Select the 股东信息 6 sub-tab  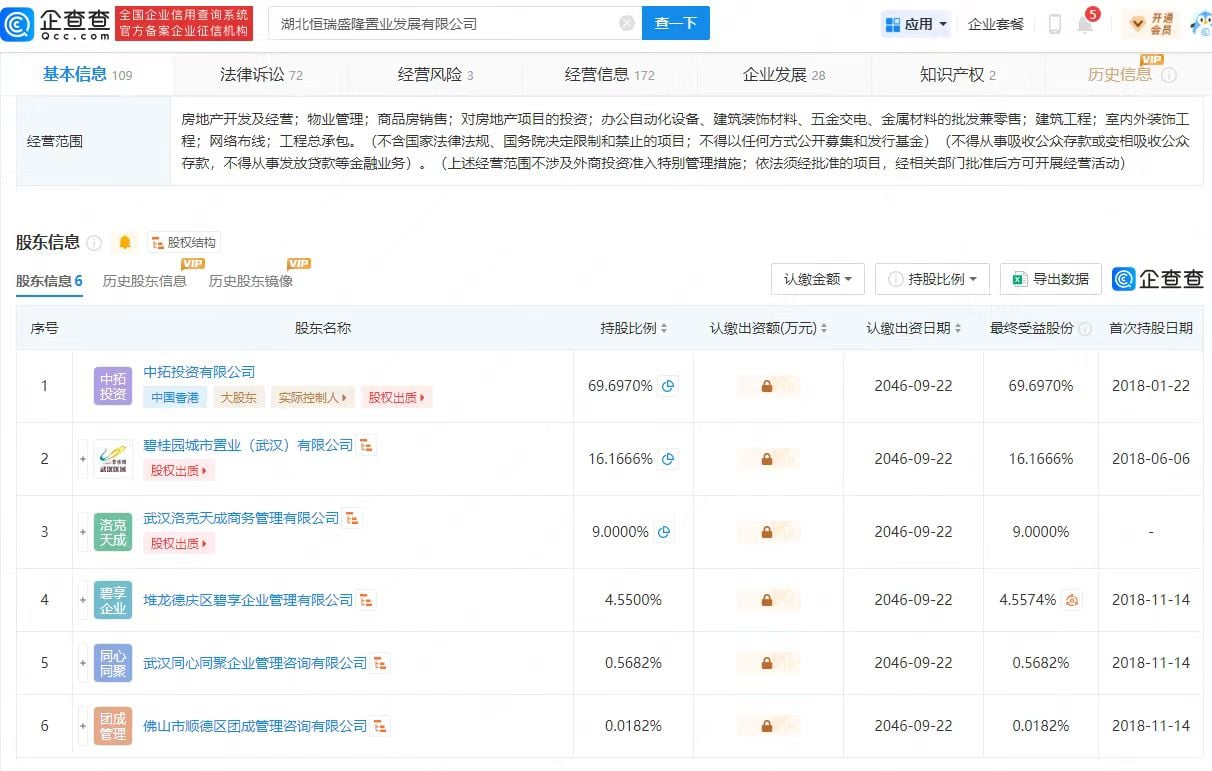(x=49, y=281)
